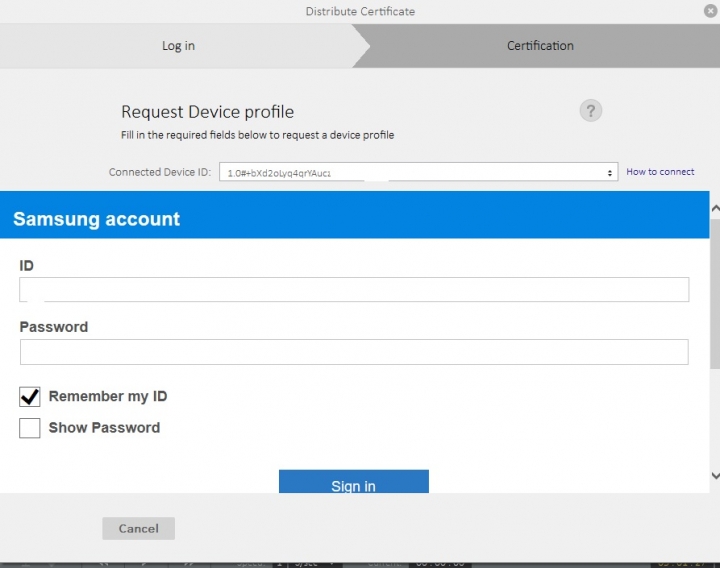Viewport: 720px width, 568px height.
Task: Click the Remember my ID label text
Action: tap(108, 397)
